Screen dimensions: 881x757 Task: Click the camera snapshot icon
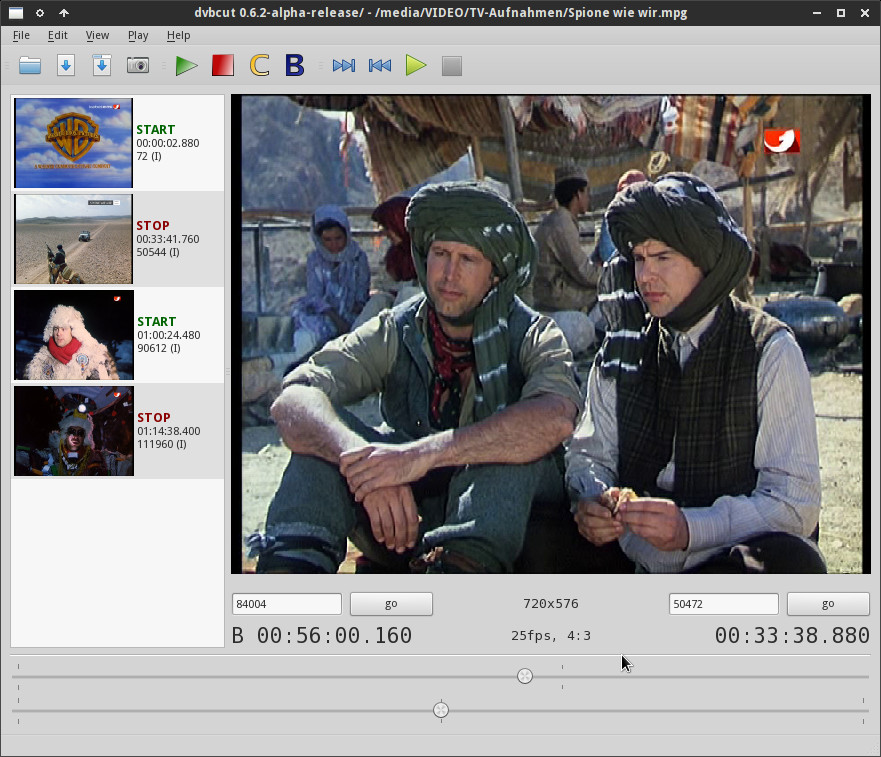pyautogui.click(x=138, y=66)
